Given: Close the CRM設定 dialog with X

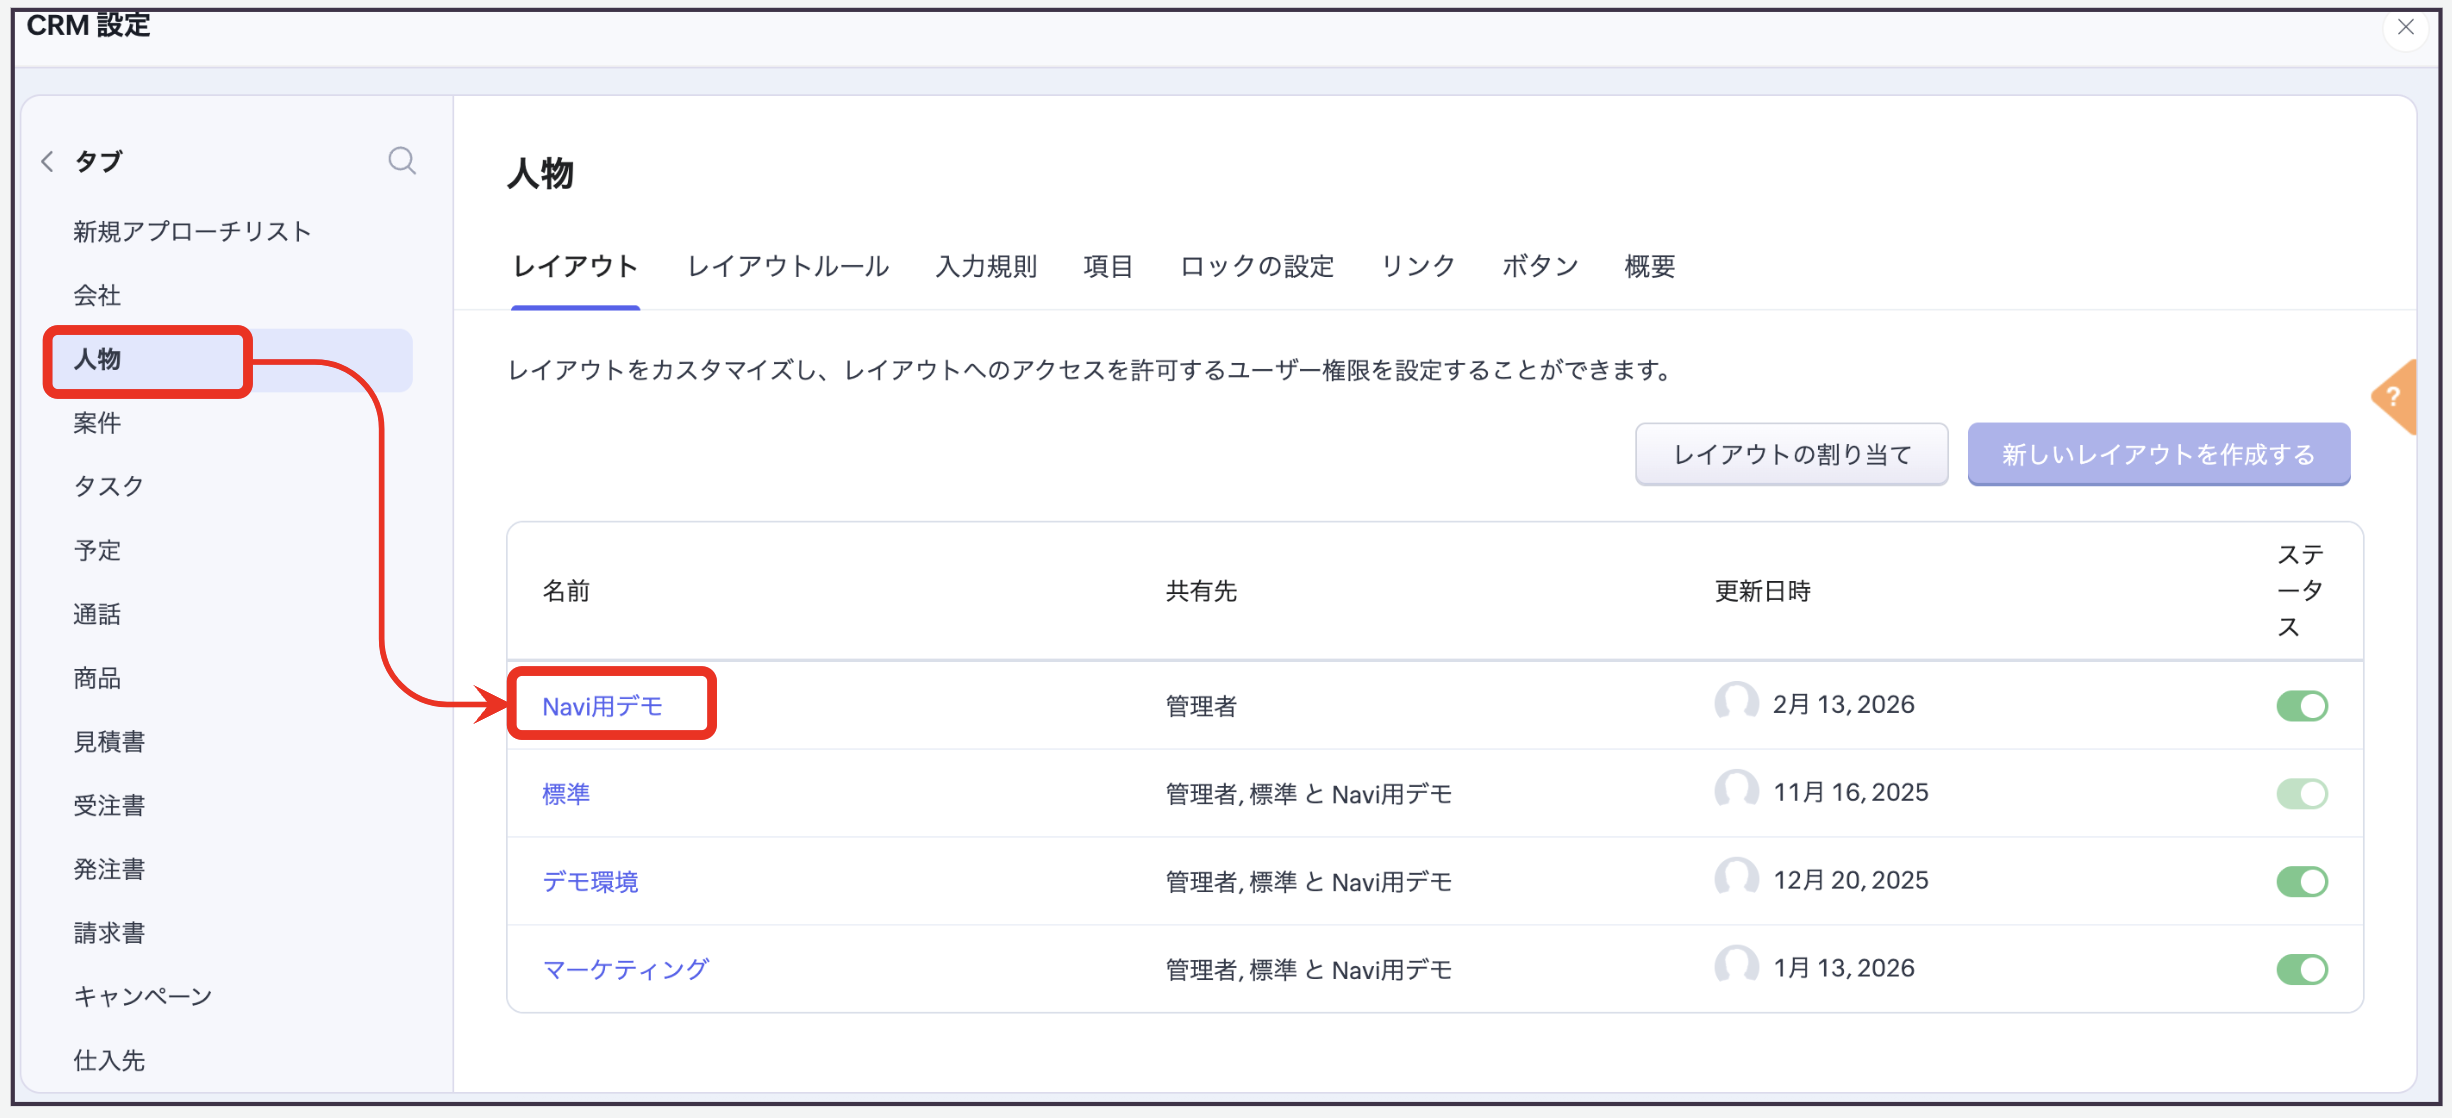Looking at the screenshot, I should pos(2405,27).
